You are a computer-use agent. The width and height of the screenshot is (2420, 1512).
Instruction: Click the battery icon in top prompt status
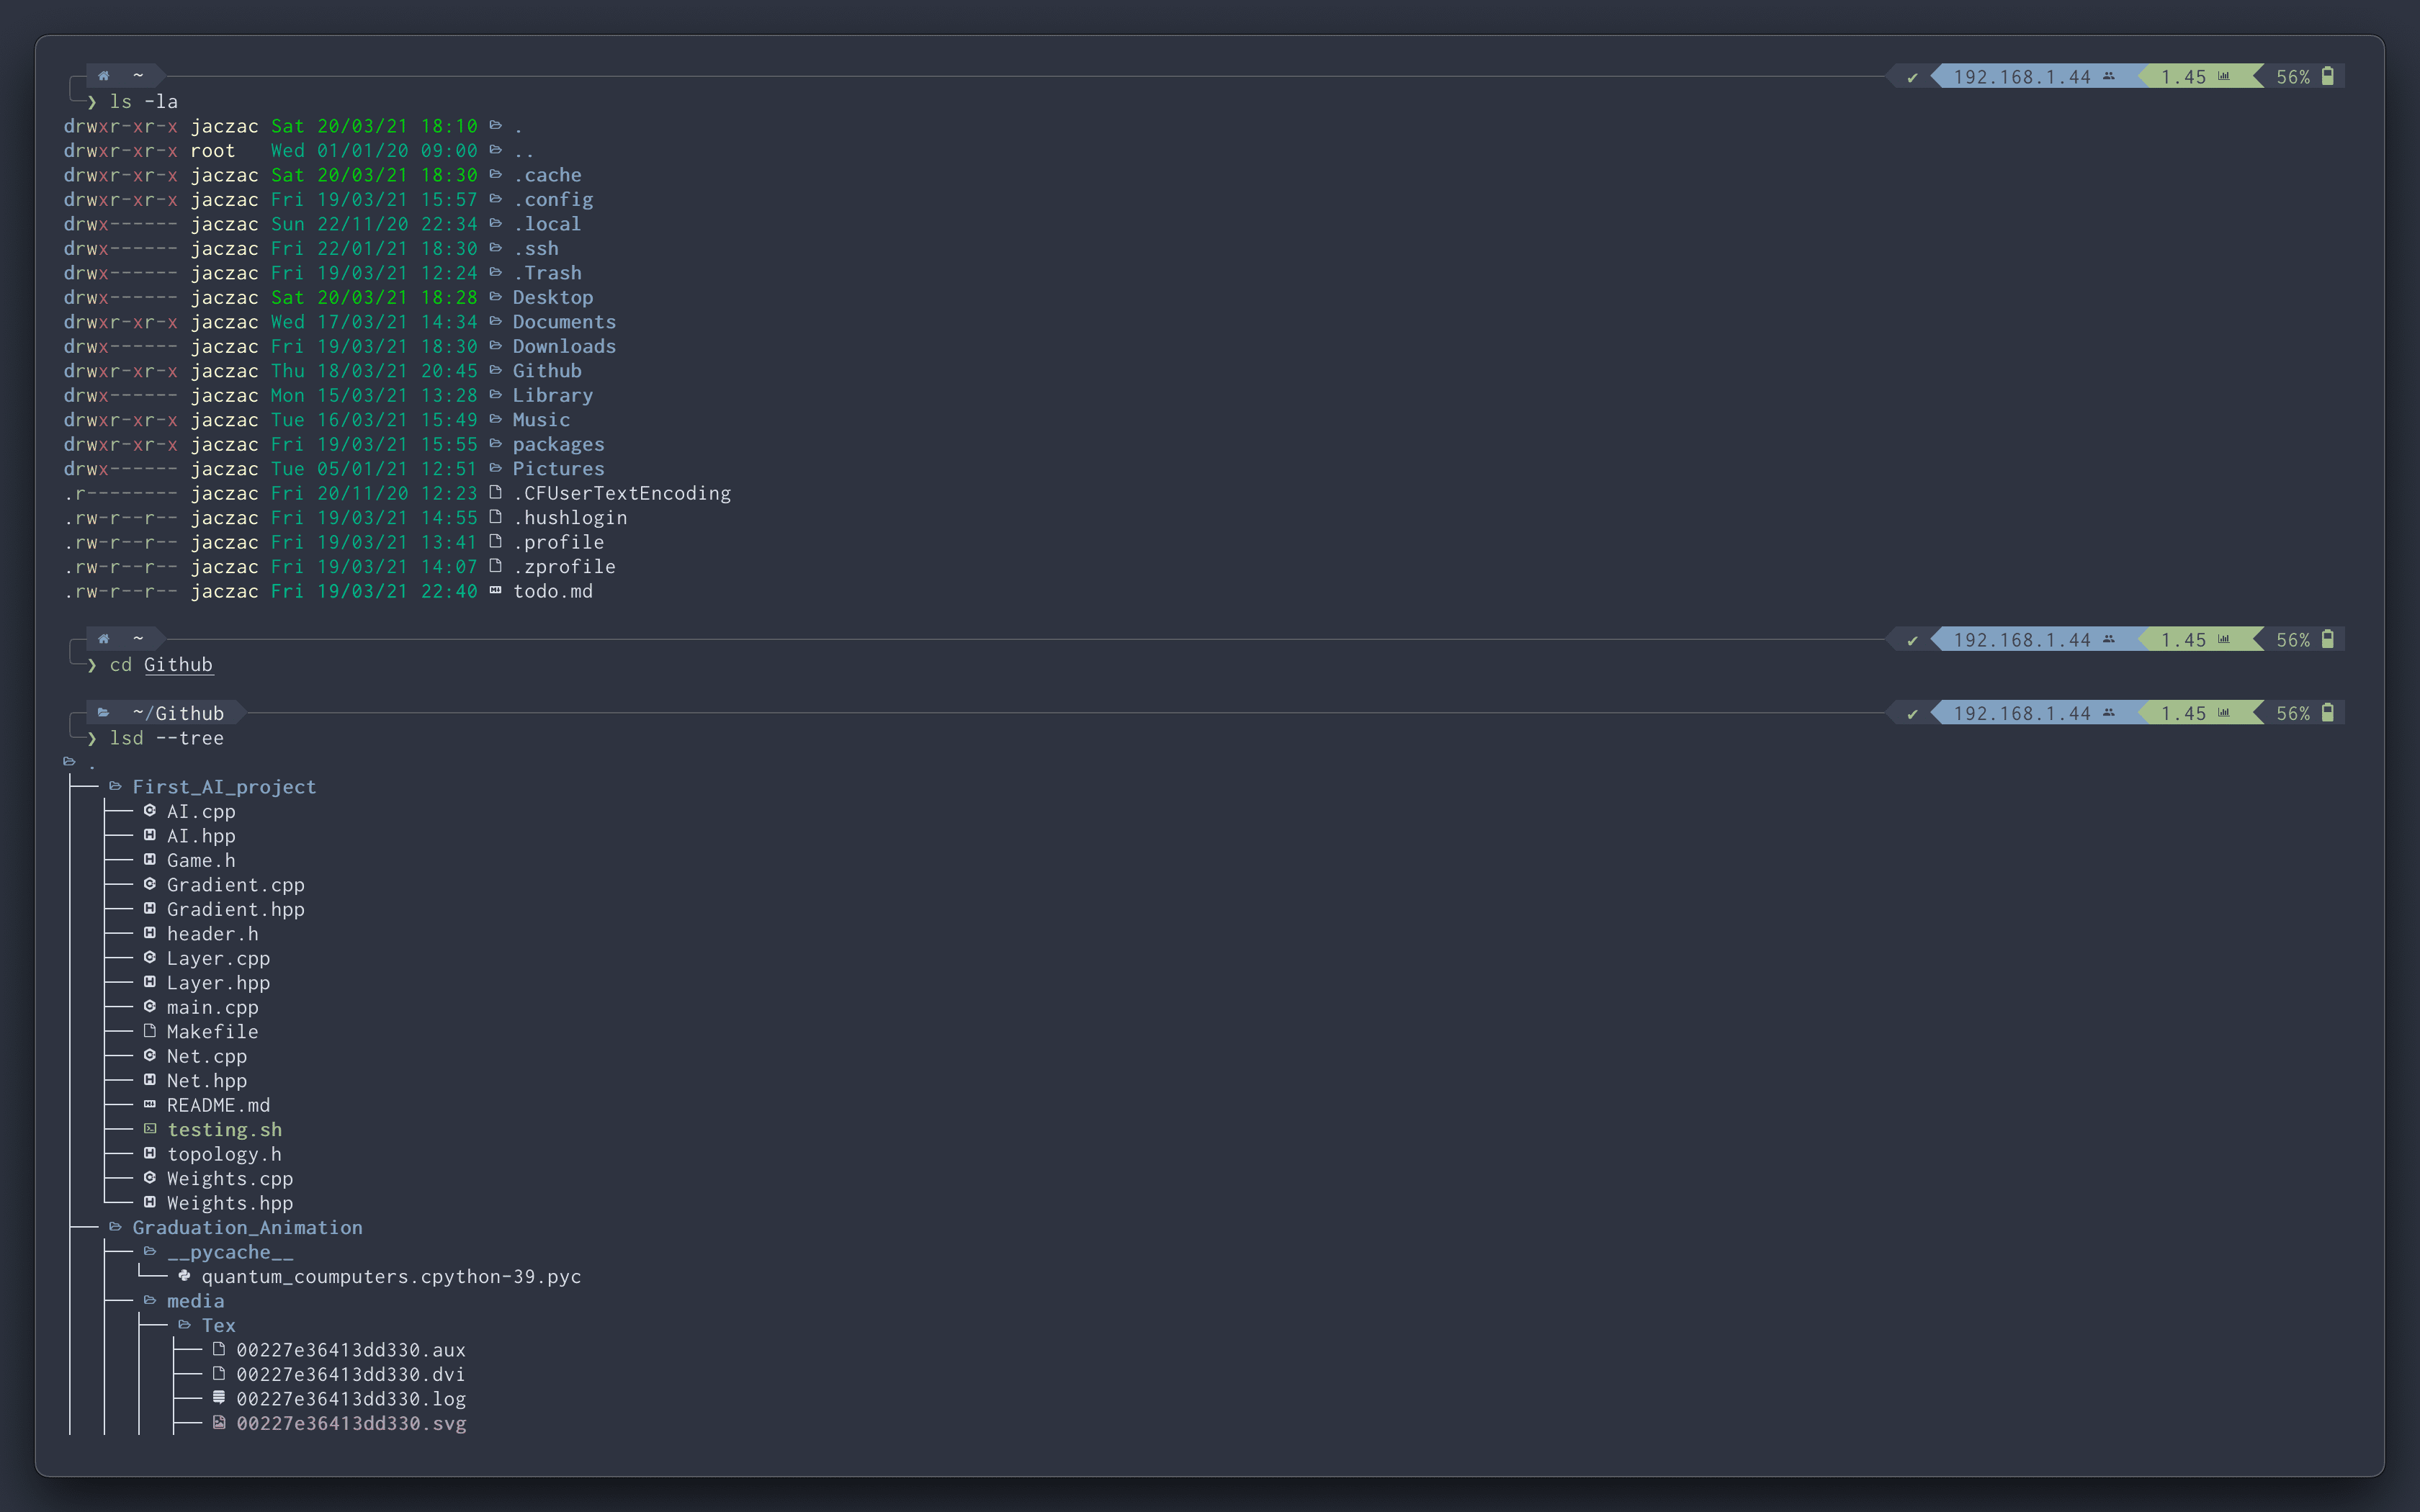click(x=2327, y=76)
